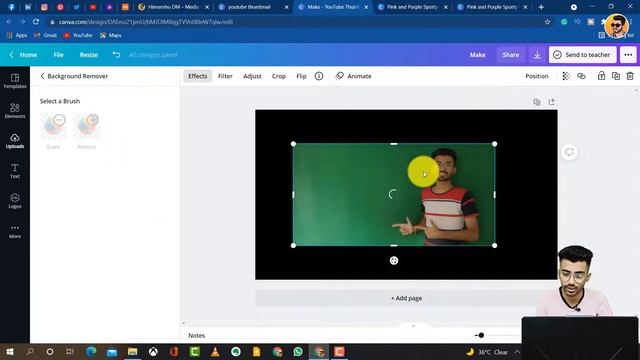Open Microsoft Edge from the taskbar

coord(91,351)
